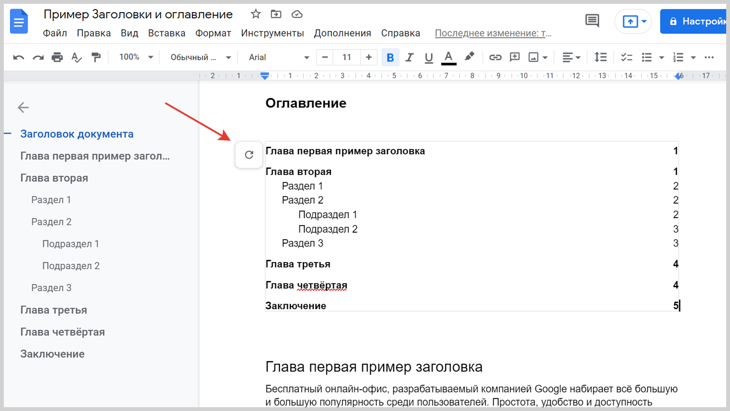The width and height of the screenshot is (730, 411).
Task: Run the spell check tool
Action: 76,57
